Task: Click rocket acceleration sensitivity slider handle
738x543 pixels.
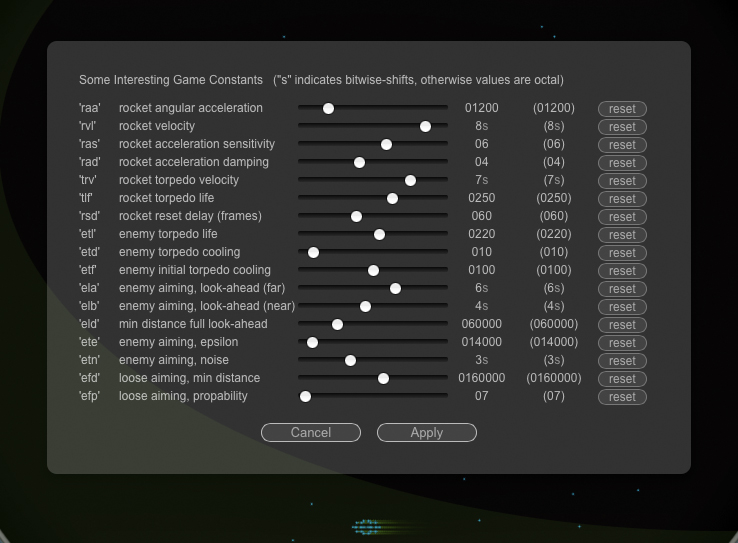Action: (x=386, y=144)
